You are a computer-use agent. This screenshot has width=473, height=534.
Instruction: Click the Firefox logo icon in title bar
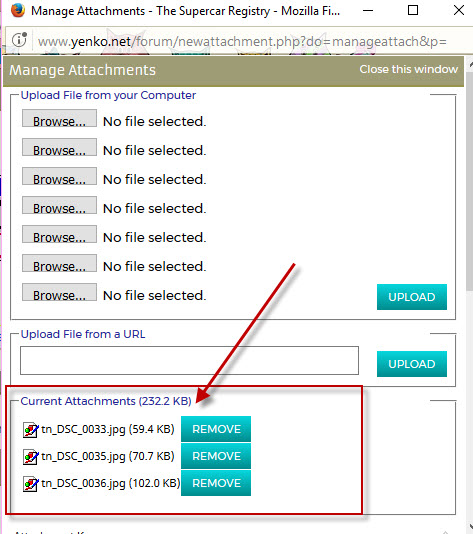tap(18, 10)
